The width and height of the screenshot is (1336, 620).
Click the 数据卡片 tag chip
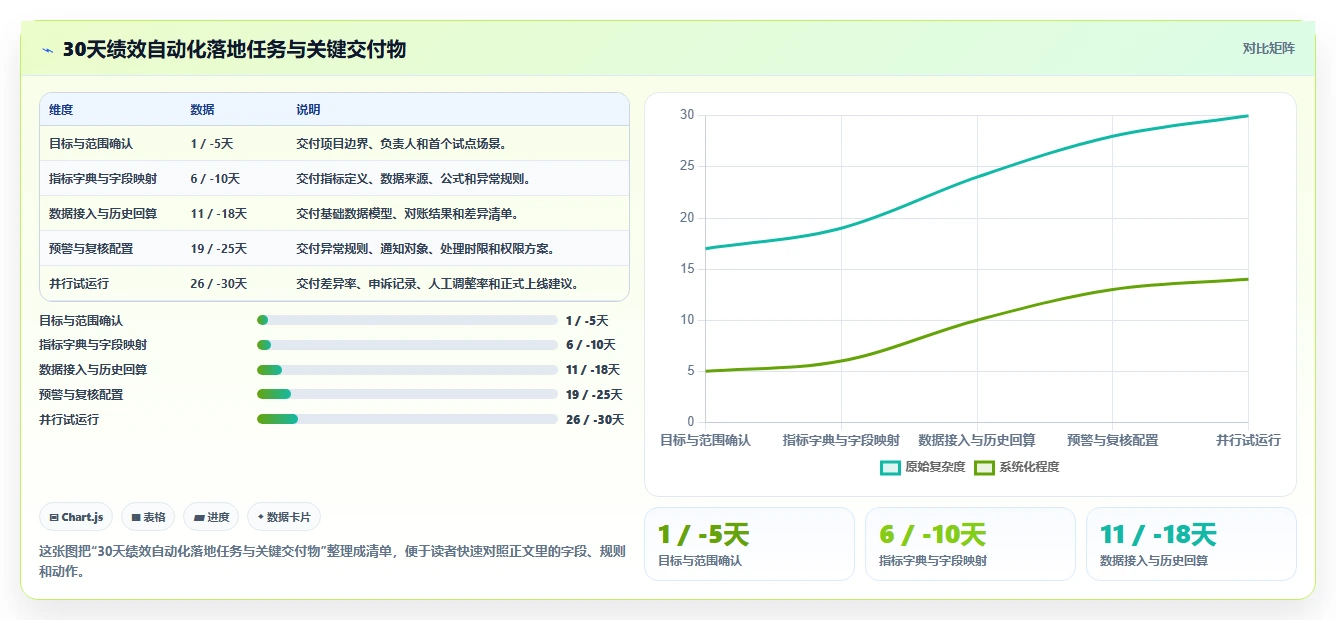pos(284,517)
